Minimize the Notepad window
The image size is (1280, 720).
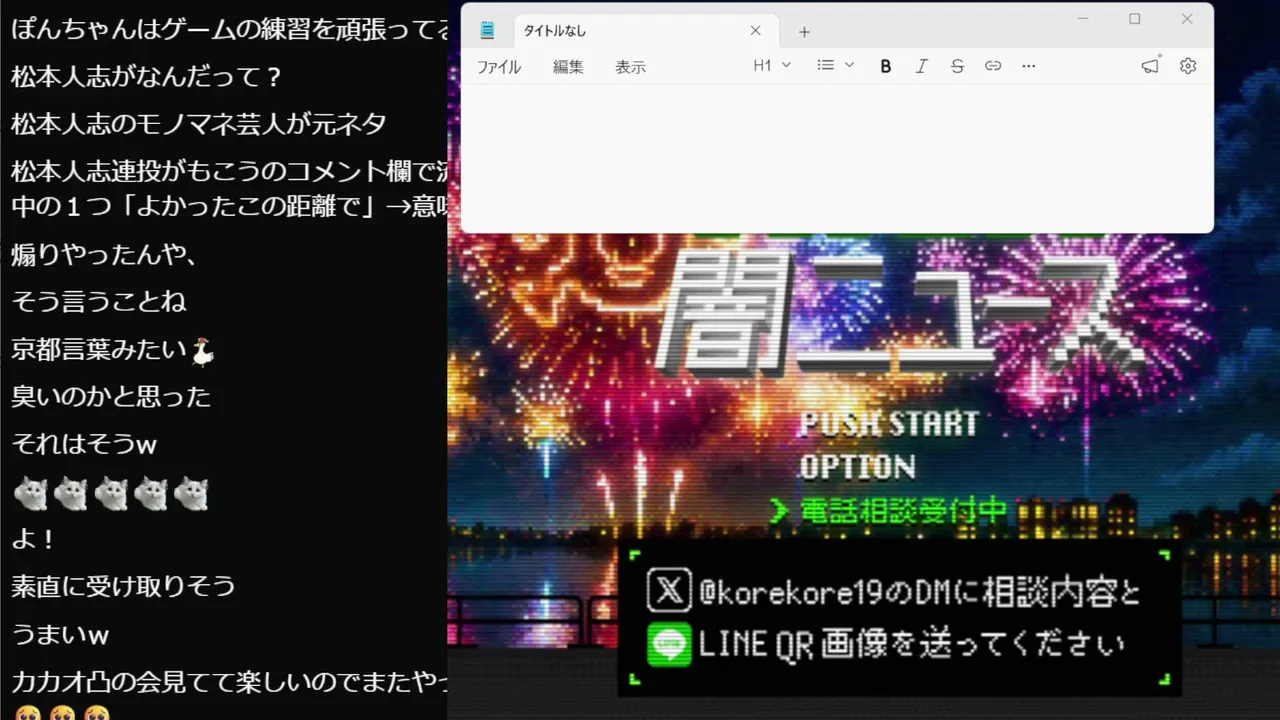pyautogui.click(x=1083, y=19)
